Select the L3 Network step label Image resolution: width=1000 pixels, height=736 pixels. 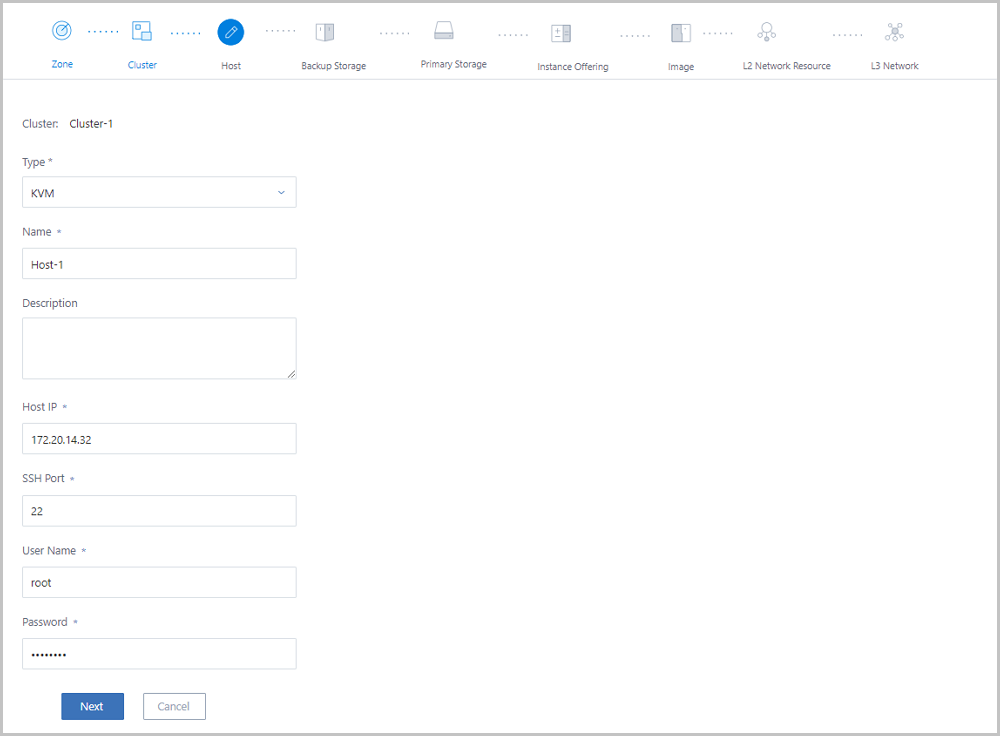(895, 66)
